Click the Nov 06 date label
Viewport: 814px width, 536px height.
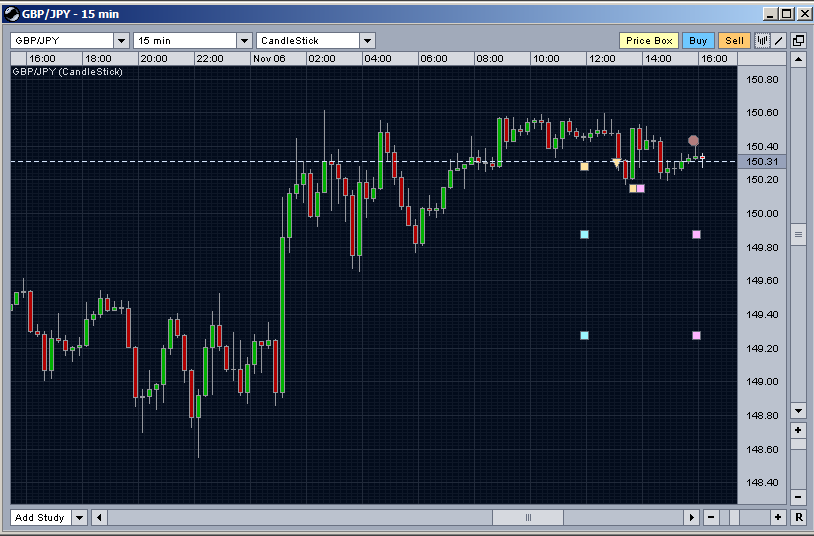pyautogui.click(x=269, y=58)
